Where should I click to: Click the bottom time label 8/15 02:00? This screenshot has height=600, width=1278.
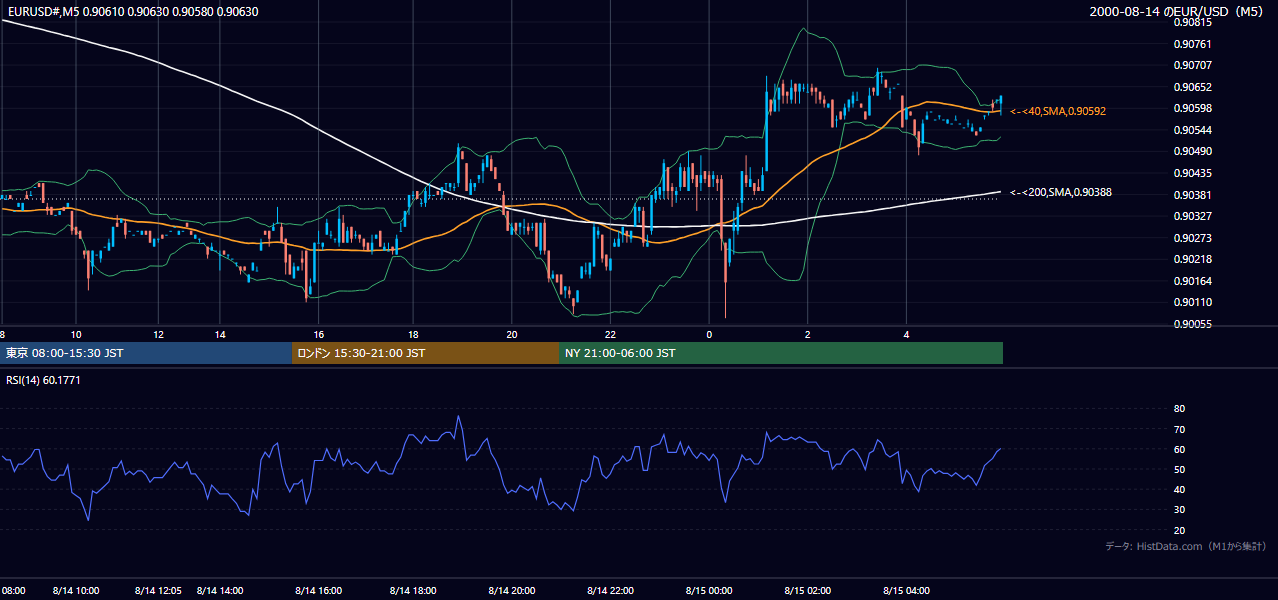[809, 590]
